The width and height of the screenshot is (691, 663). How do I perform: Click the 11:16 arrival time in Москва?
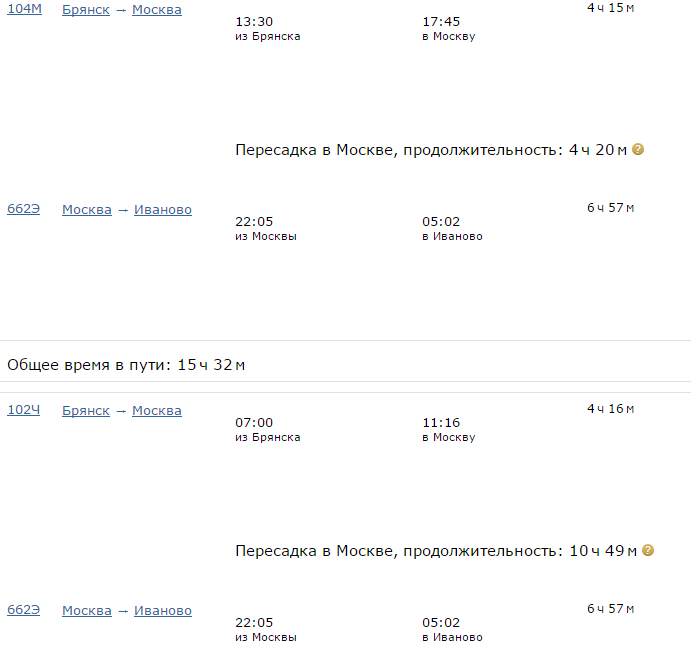pyautogui.click(x=441, y=422)
